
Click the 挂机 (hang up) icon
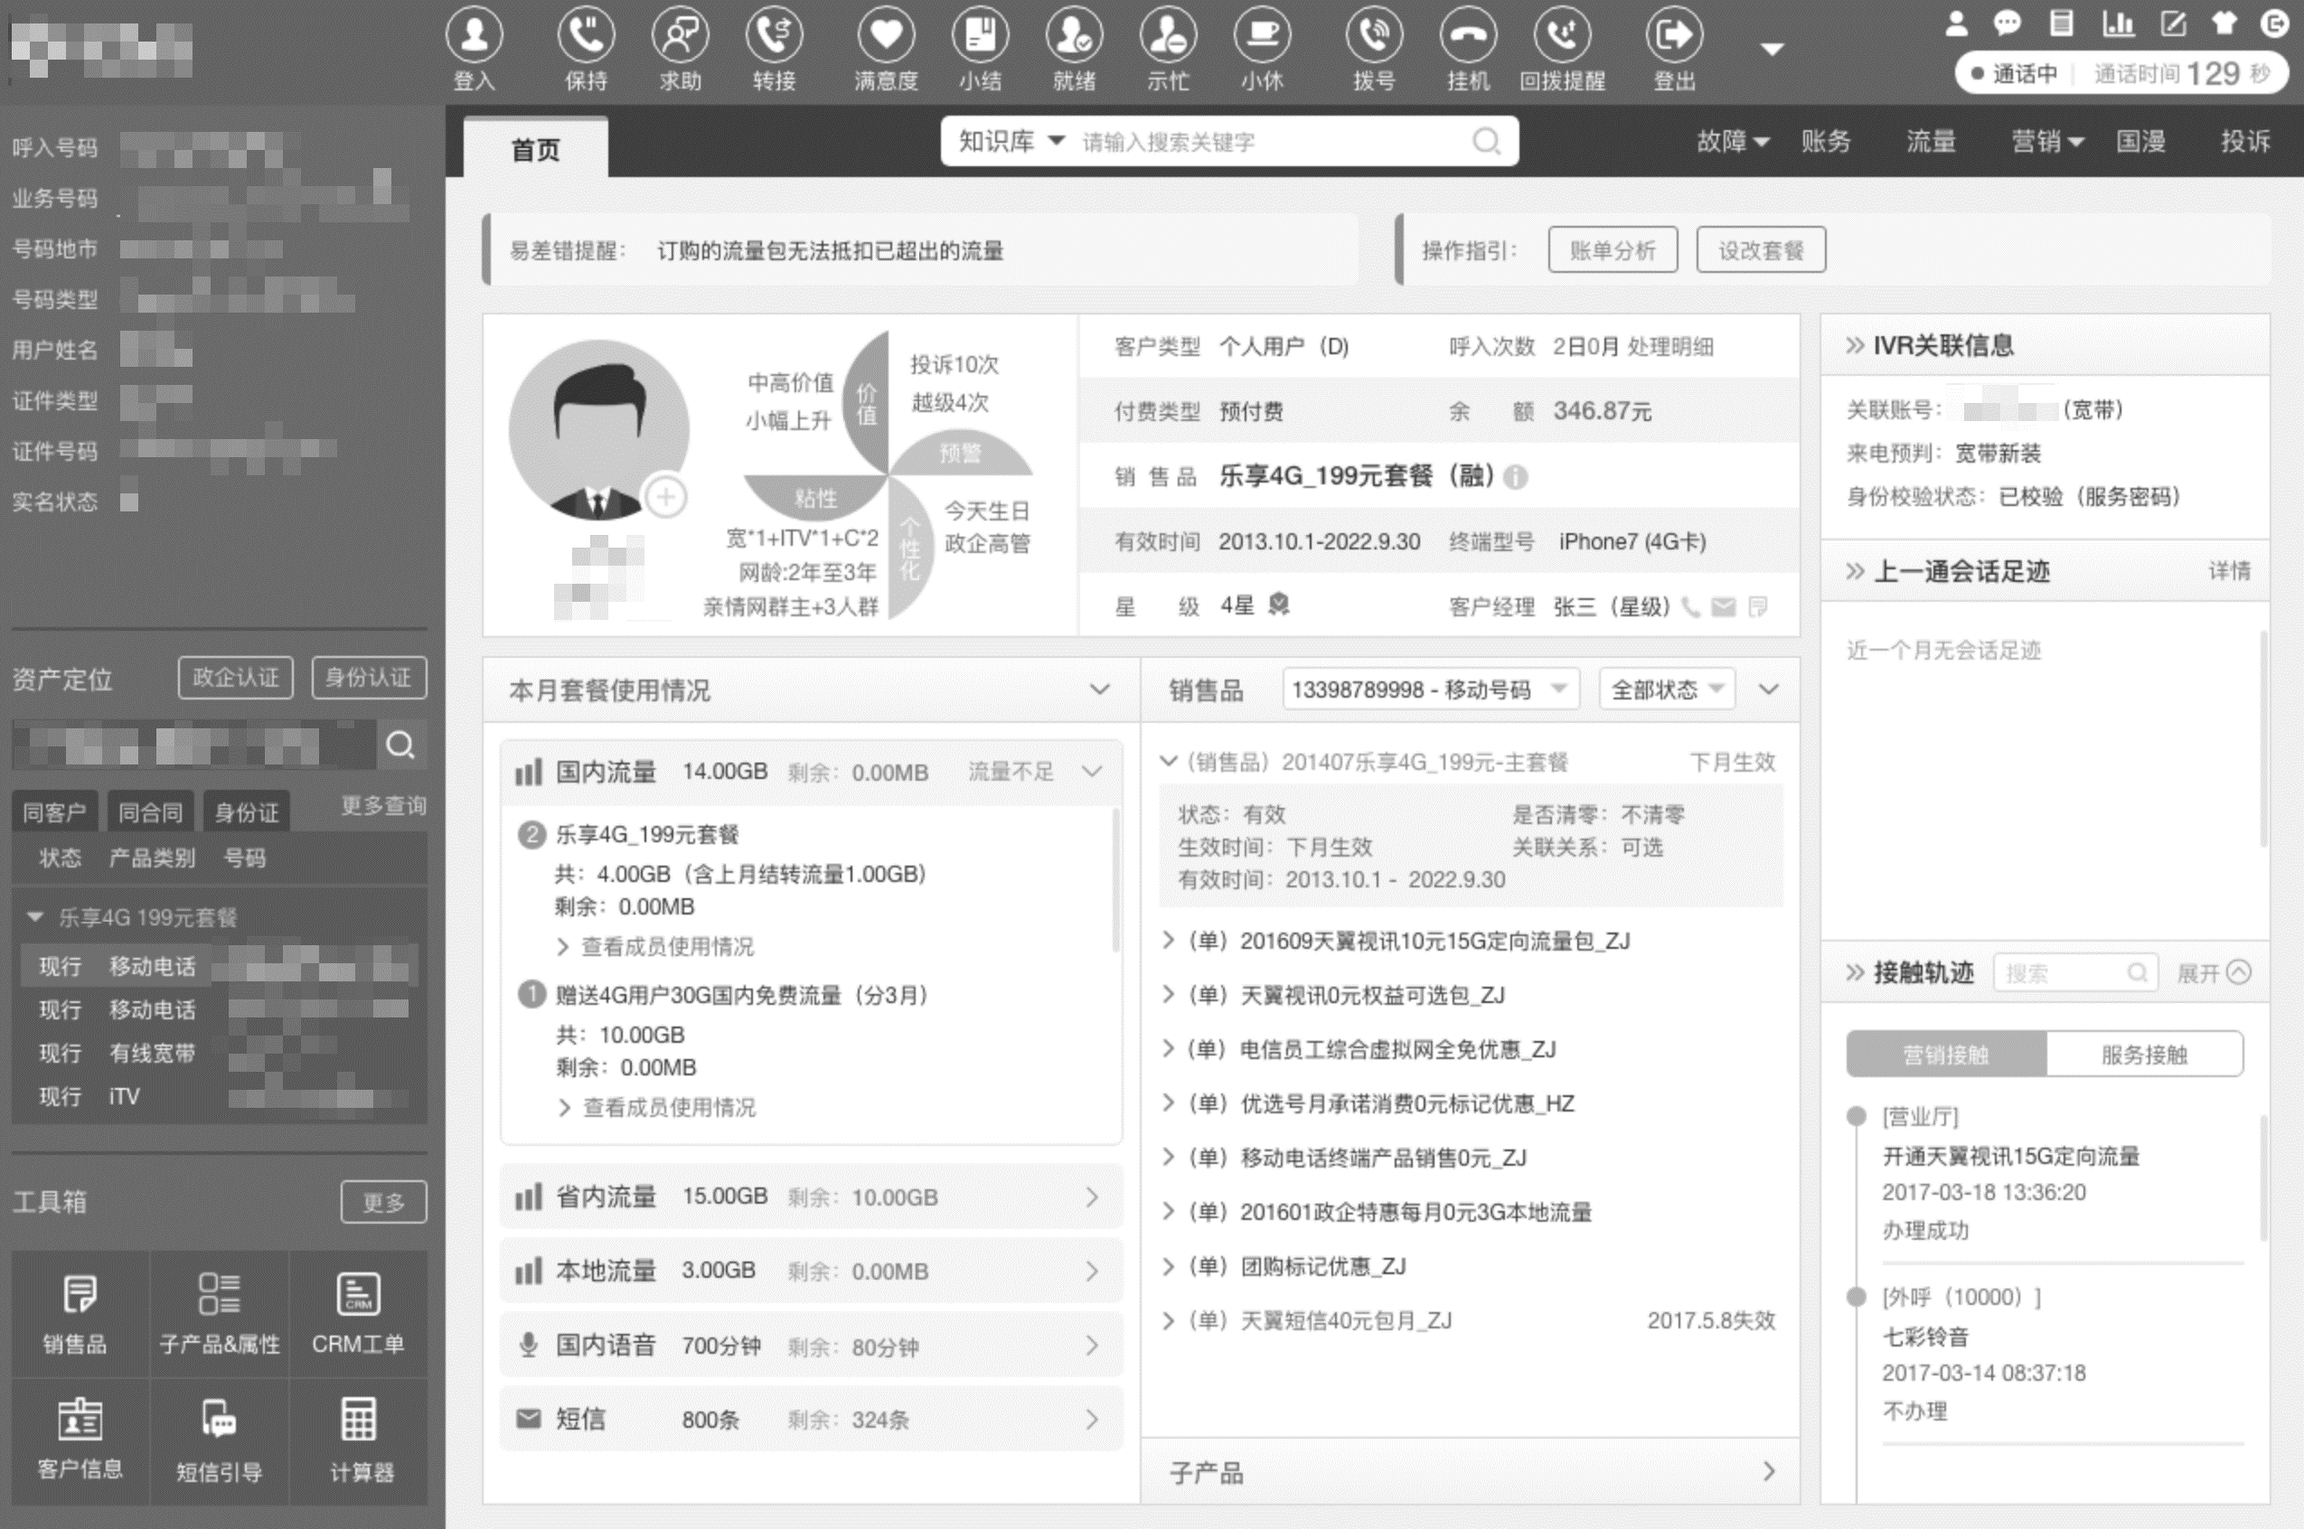pos(1468,35)
